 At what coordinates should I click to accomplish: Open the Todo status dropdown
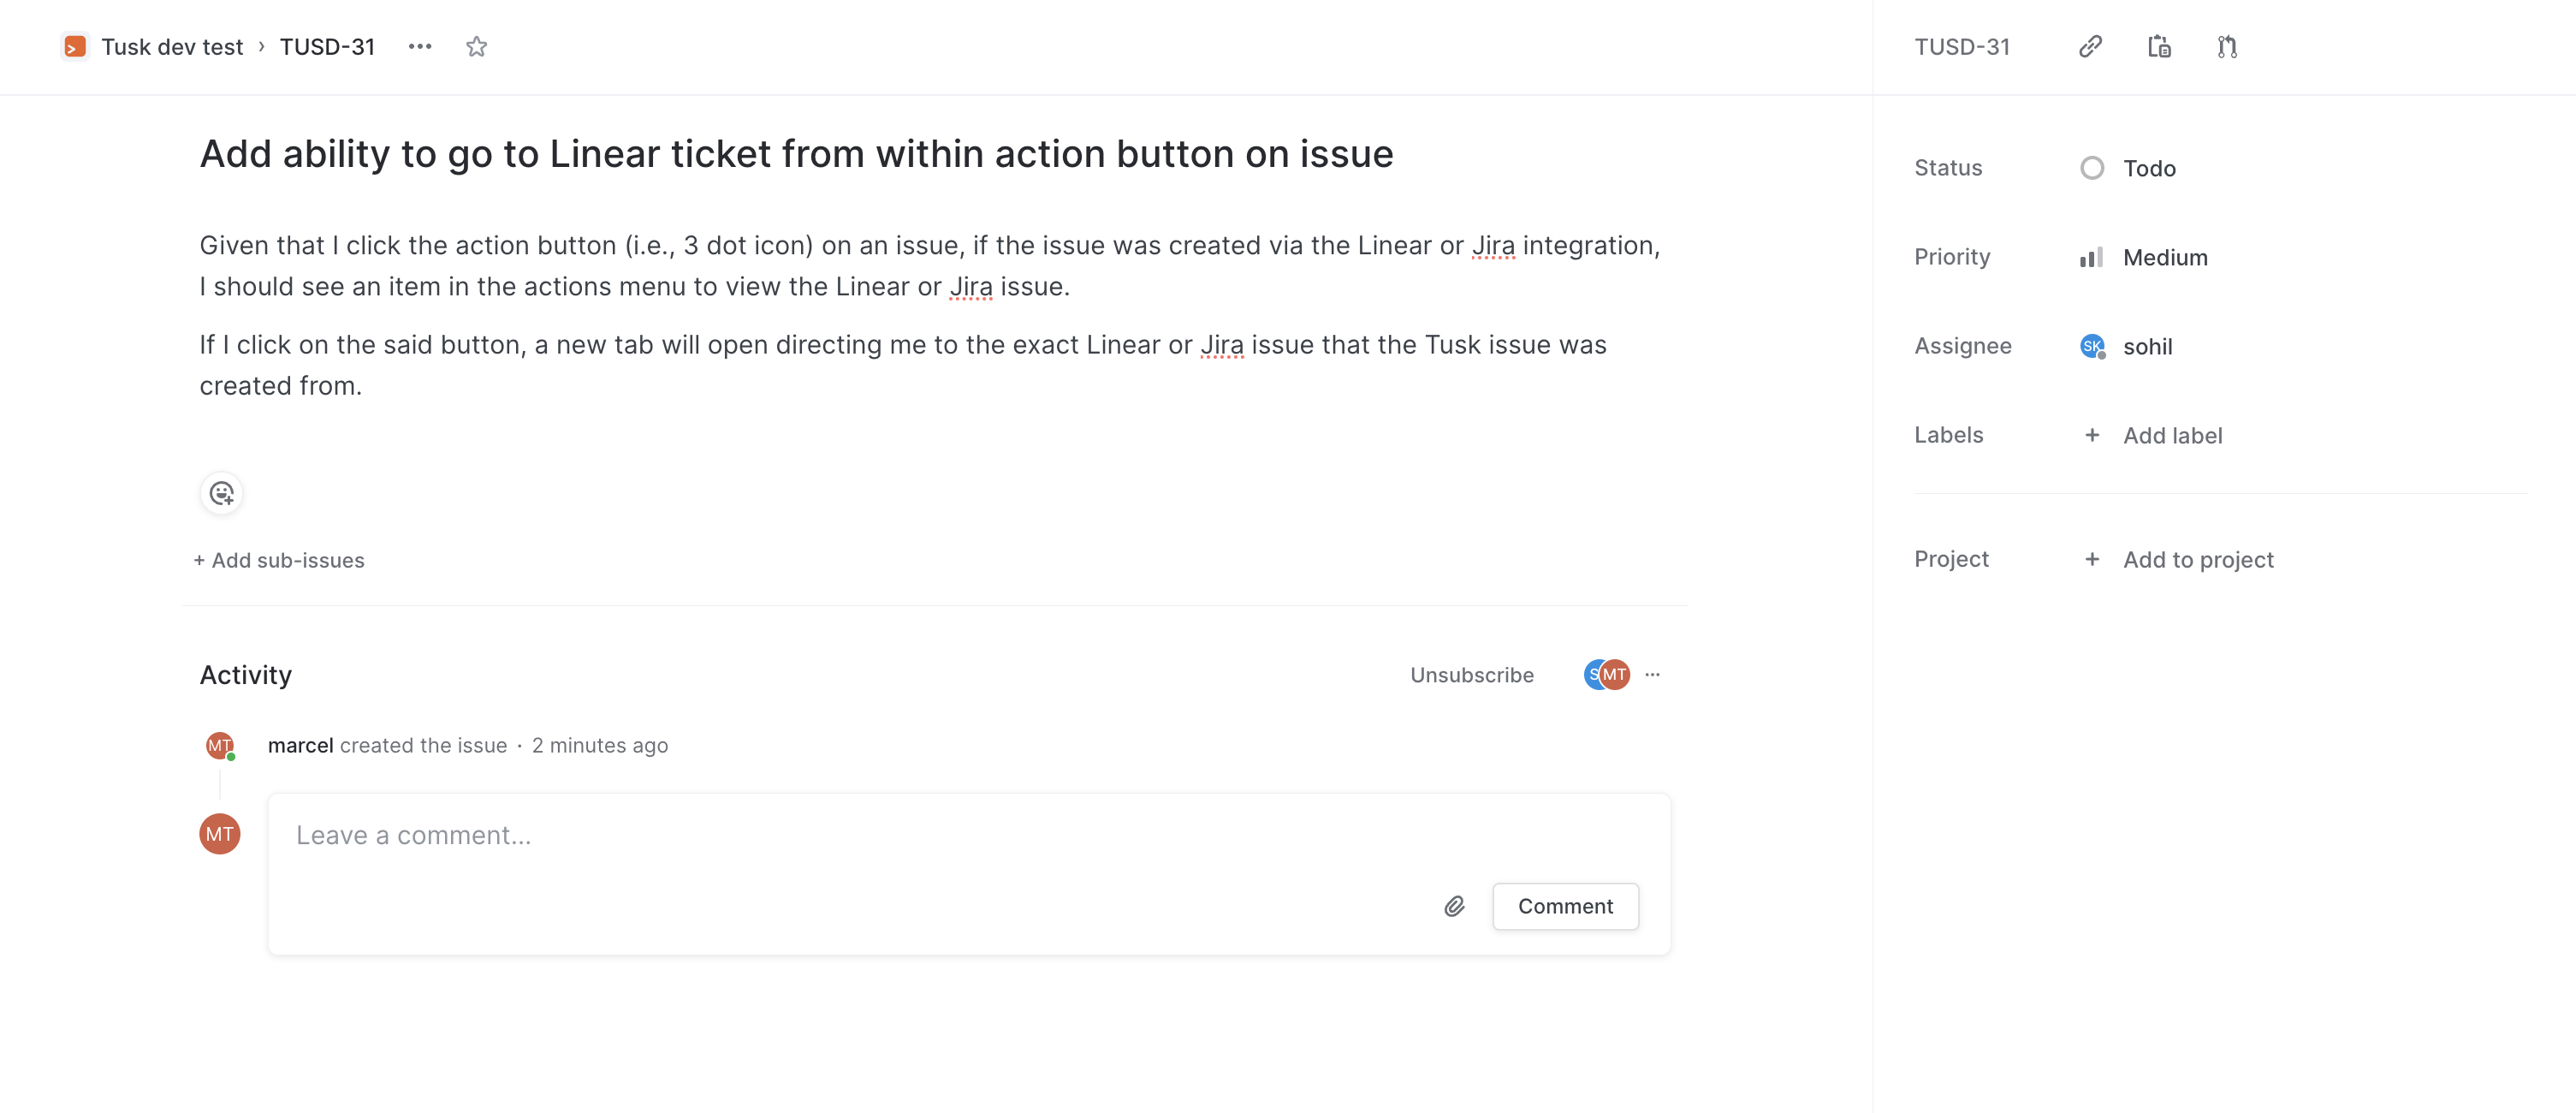tap(2128, 168)
